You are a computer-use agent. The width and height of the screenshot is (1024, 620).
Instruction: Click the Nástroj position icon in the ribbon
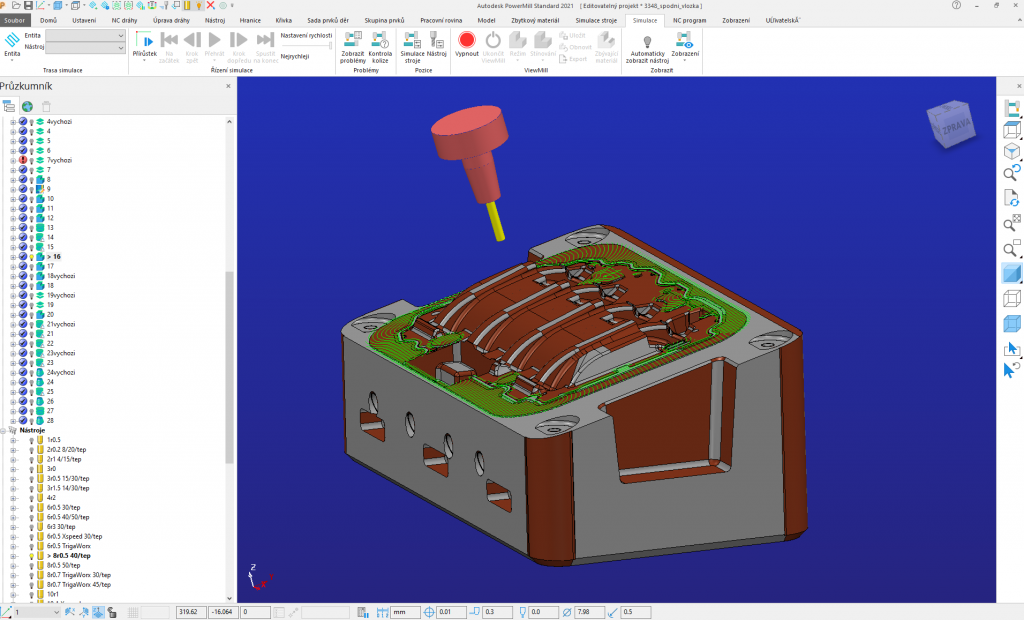[437, 41]
